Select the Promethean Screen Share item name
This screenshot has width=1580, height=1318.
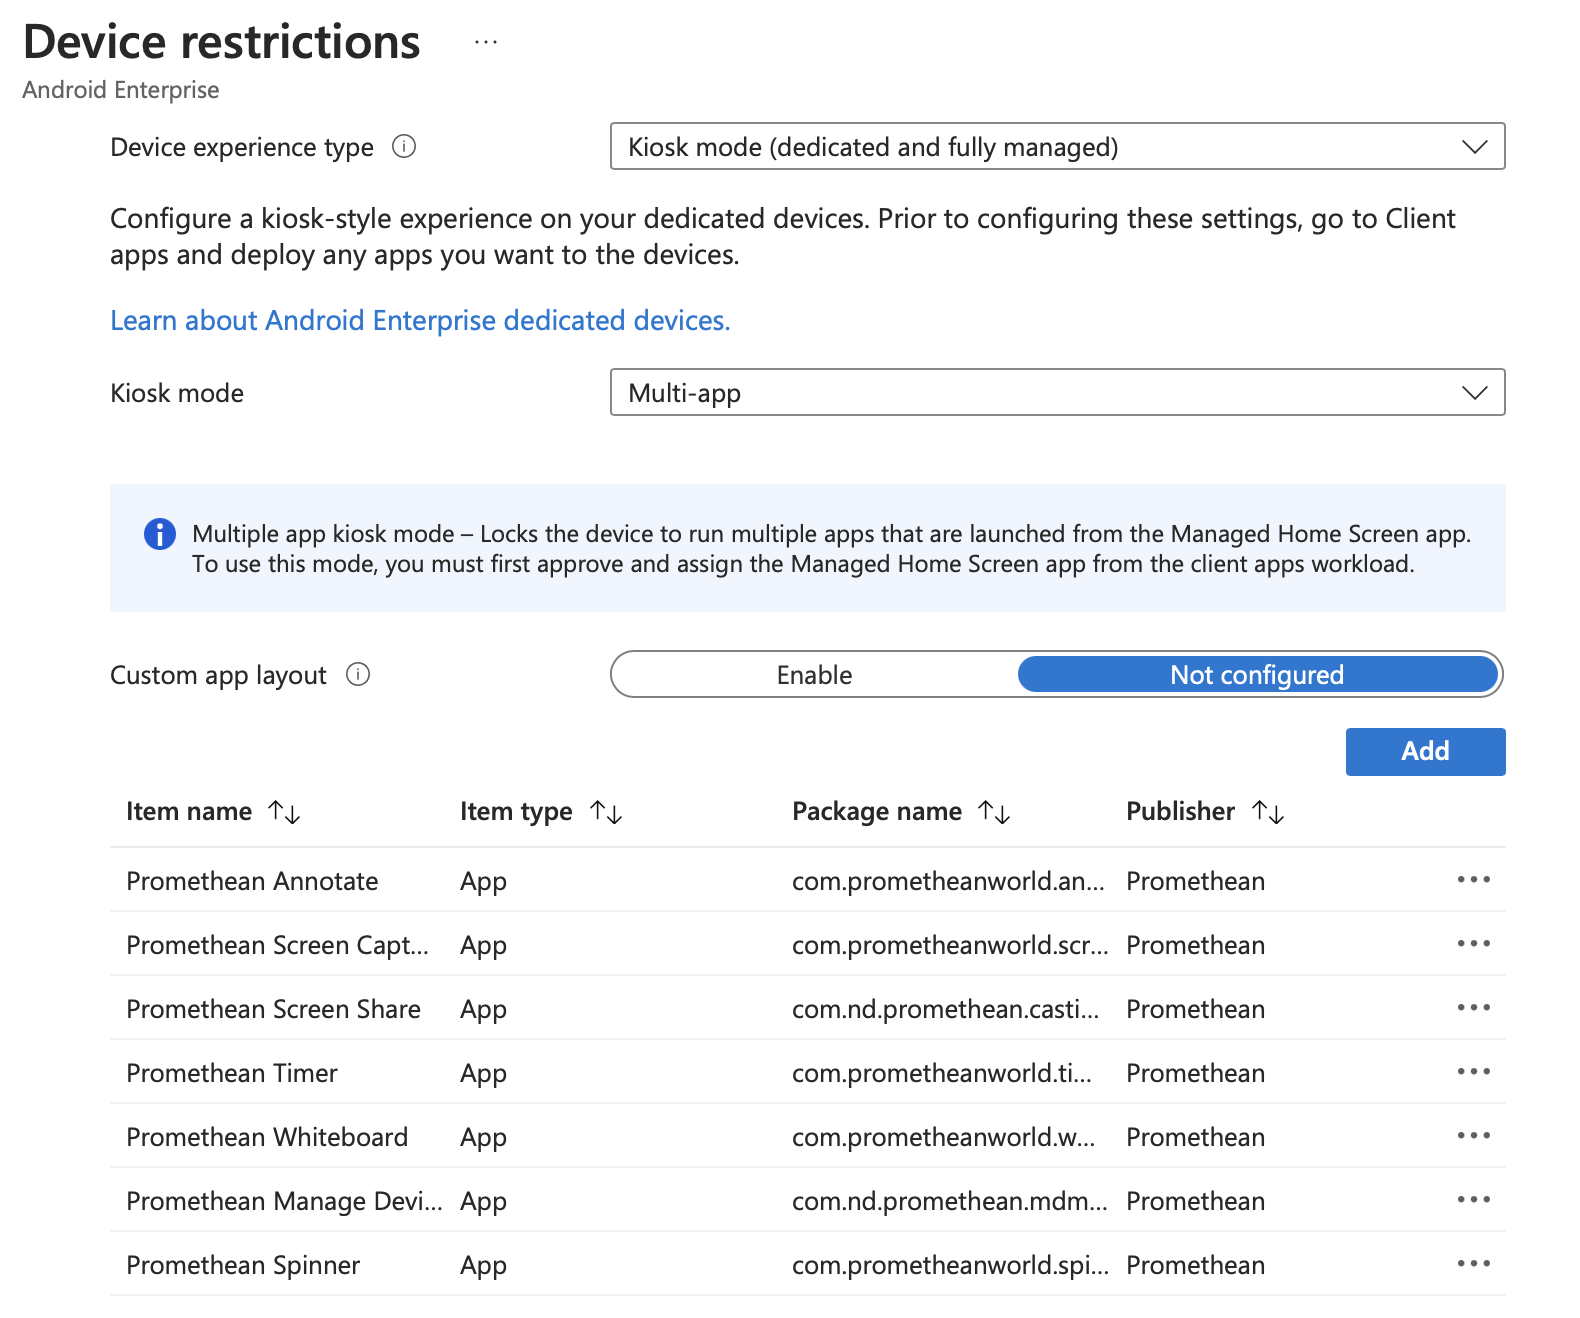pos(273,1009)
